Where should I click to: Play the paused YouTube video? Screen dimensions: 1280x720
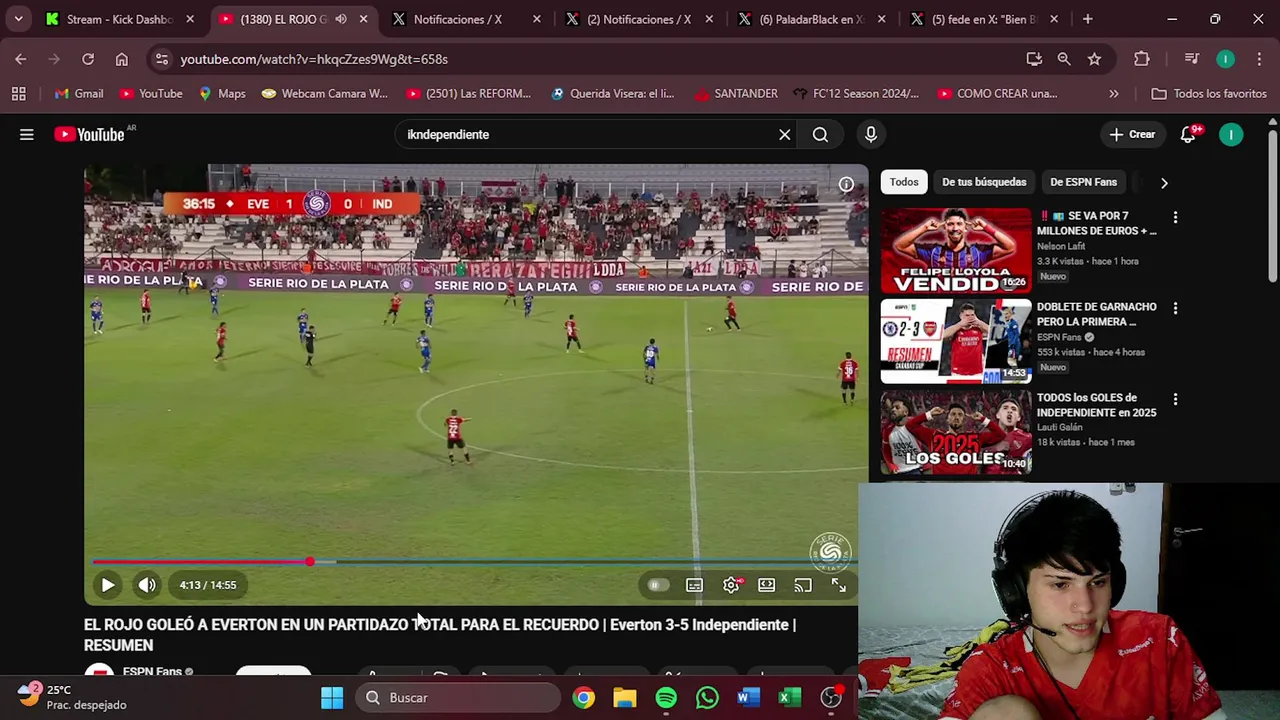(107, 585)
